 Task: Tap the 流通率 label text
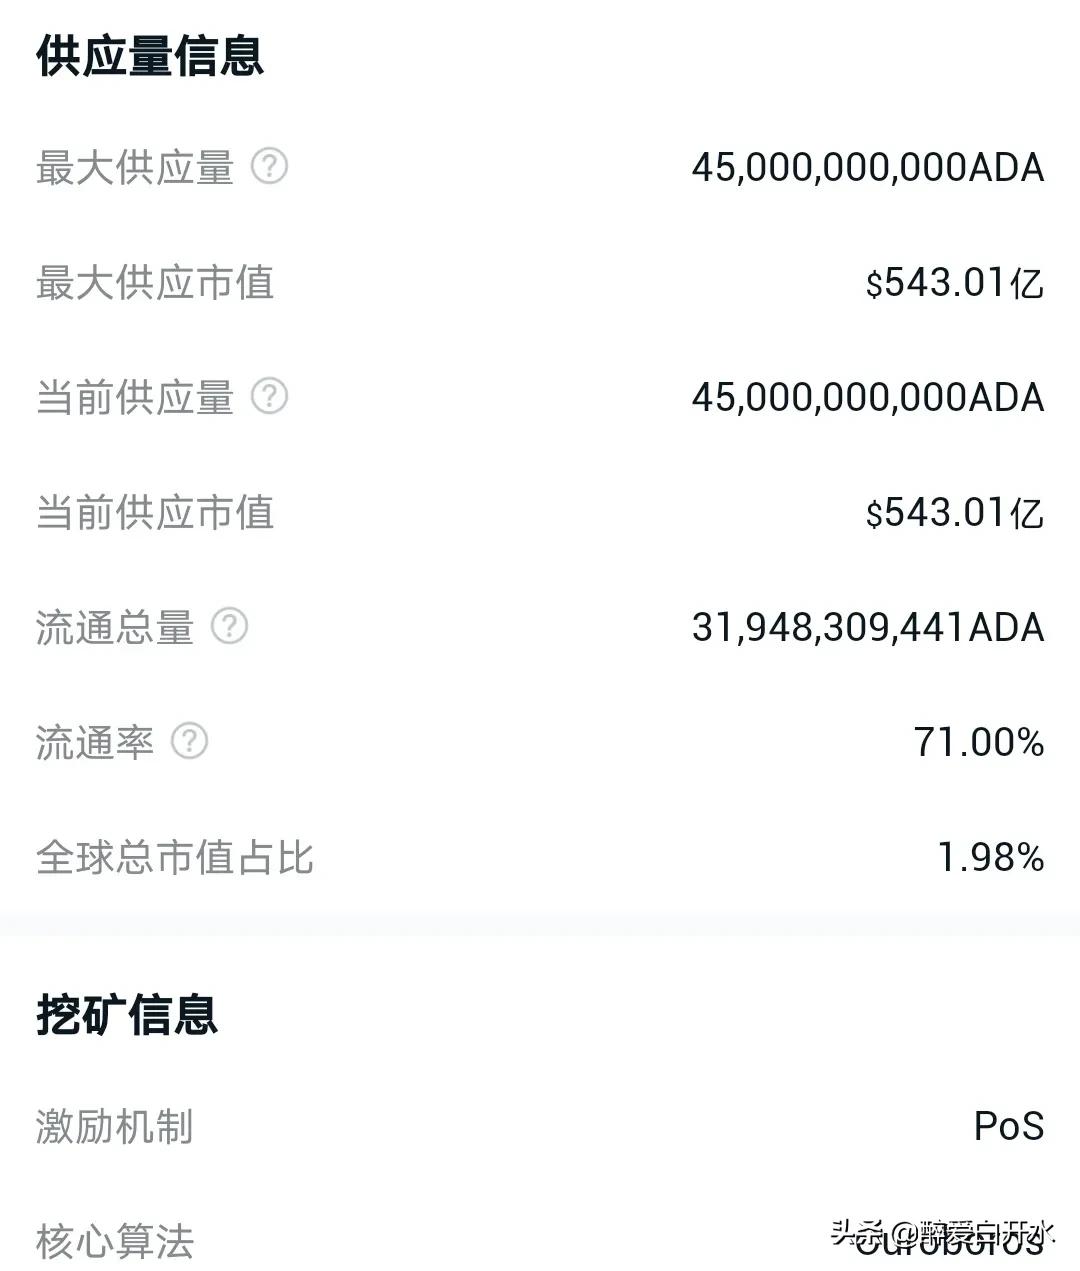[x=95, y=742]
